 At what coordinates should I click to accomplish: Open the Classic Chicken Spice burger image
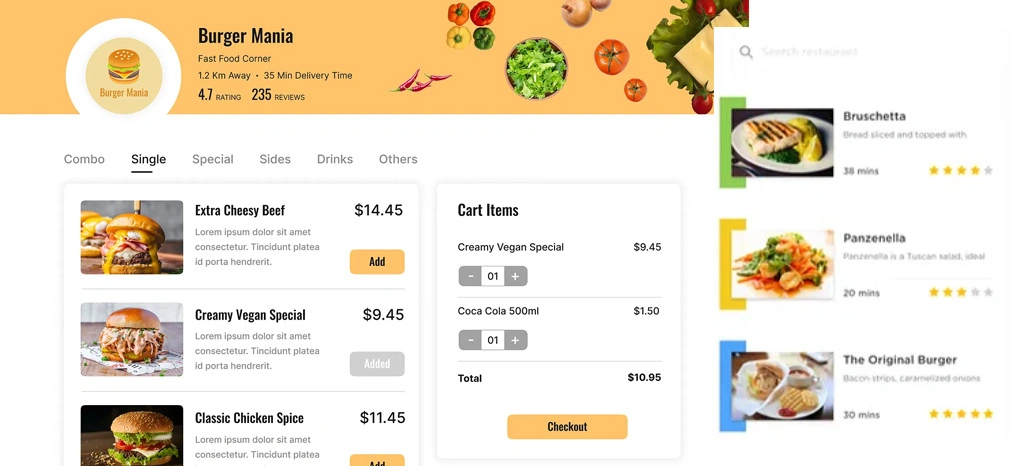(x=132, y=435)
